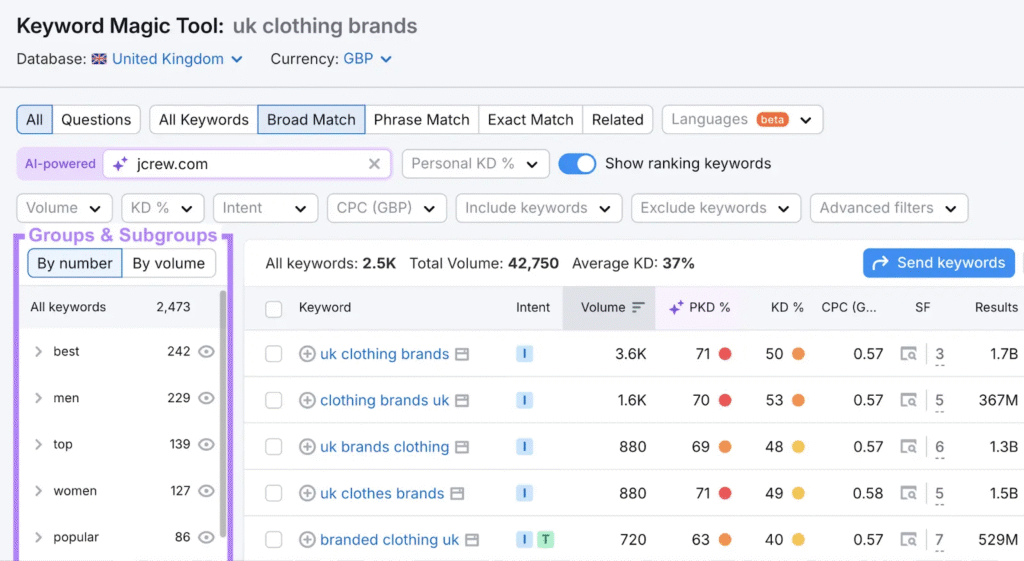
Task: Expand the 'best' keyword group
Action: pyautogui.click(x=39, y=351)
